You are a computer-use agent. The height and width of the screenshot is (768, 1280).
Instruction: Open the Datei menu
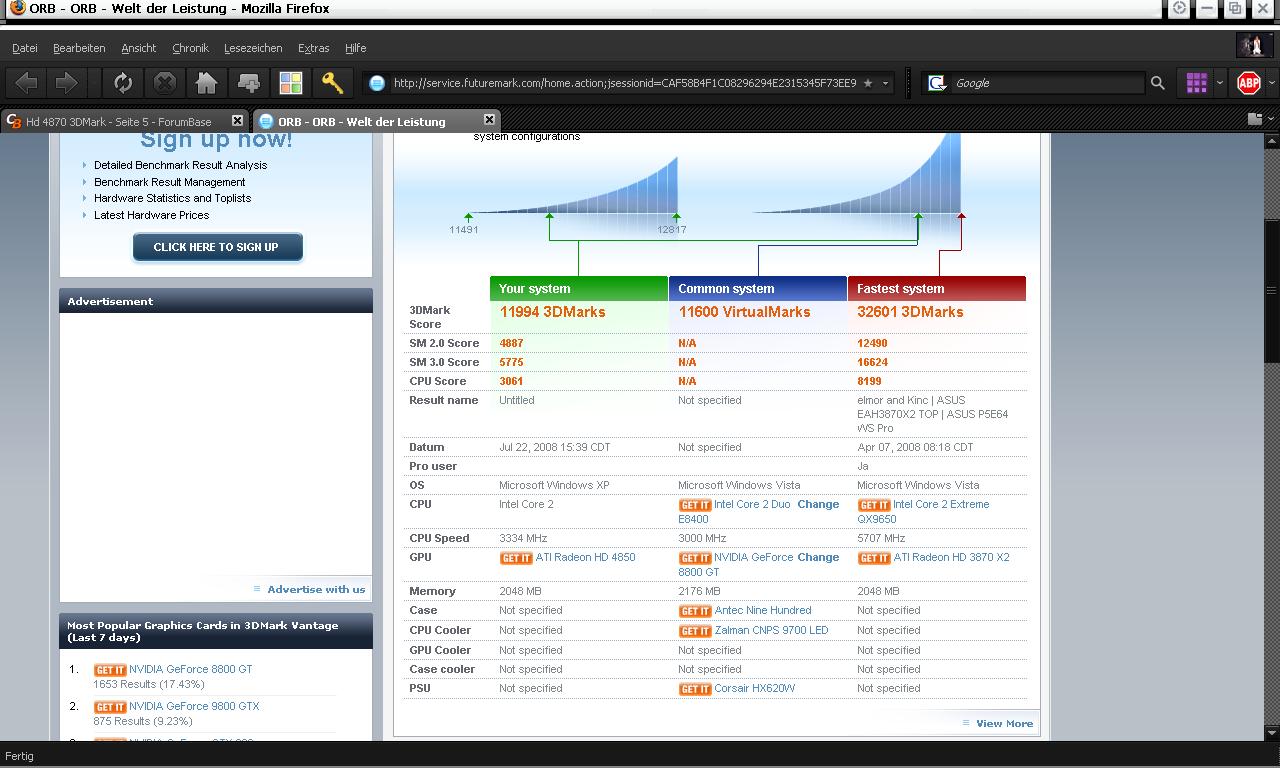click(x=25, y=48)
